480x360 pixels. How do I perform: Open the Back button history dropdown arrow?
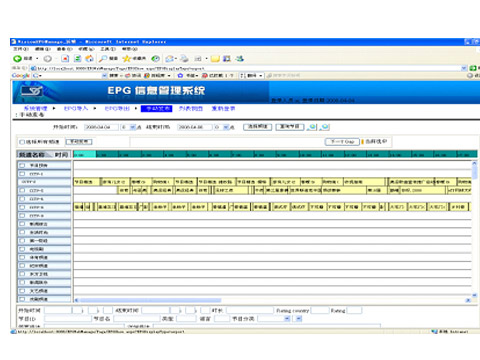[37, 59]
